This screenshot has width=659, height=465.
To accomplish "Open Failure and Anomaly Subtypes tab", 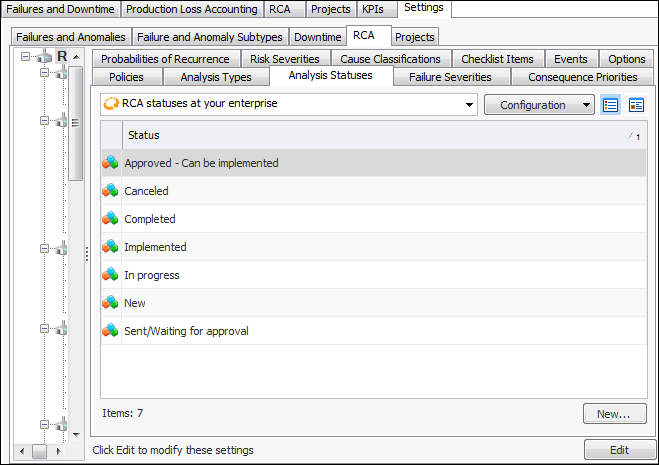I will [210, 37].
